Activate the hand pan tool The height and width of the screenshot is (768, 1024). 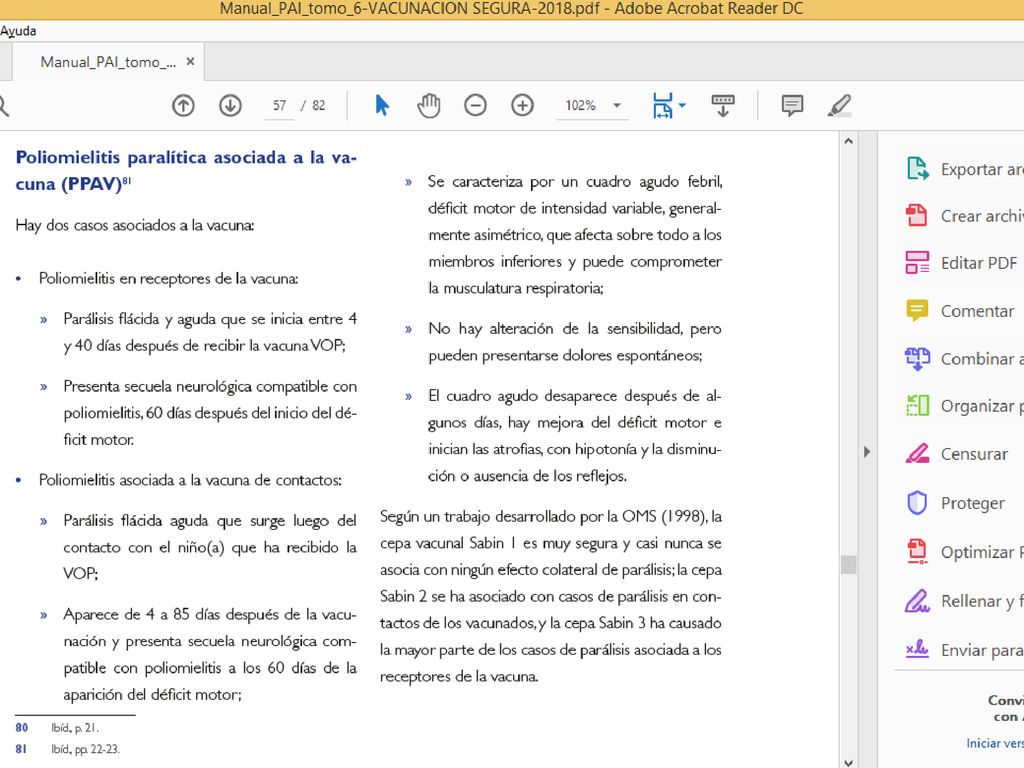(428, 105)
